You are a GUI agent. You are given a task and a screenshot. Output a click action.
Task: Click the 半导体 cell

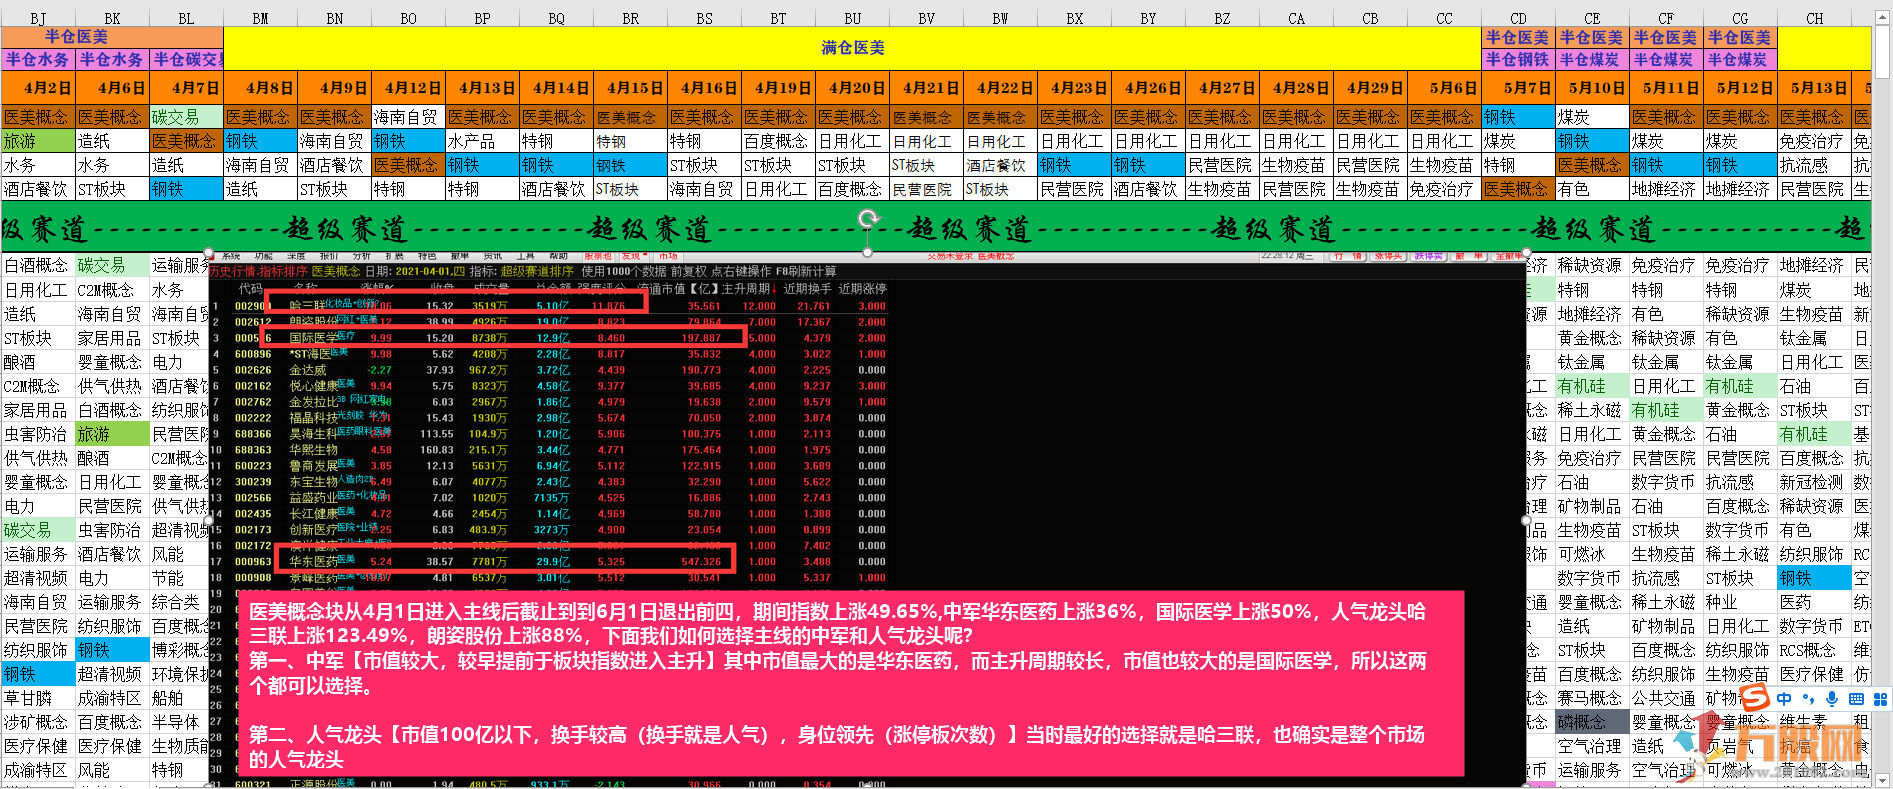tap(180, 722)
